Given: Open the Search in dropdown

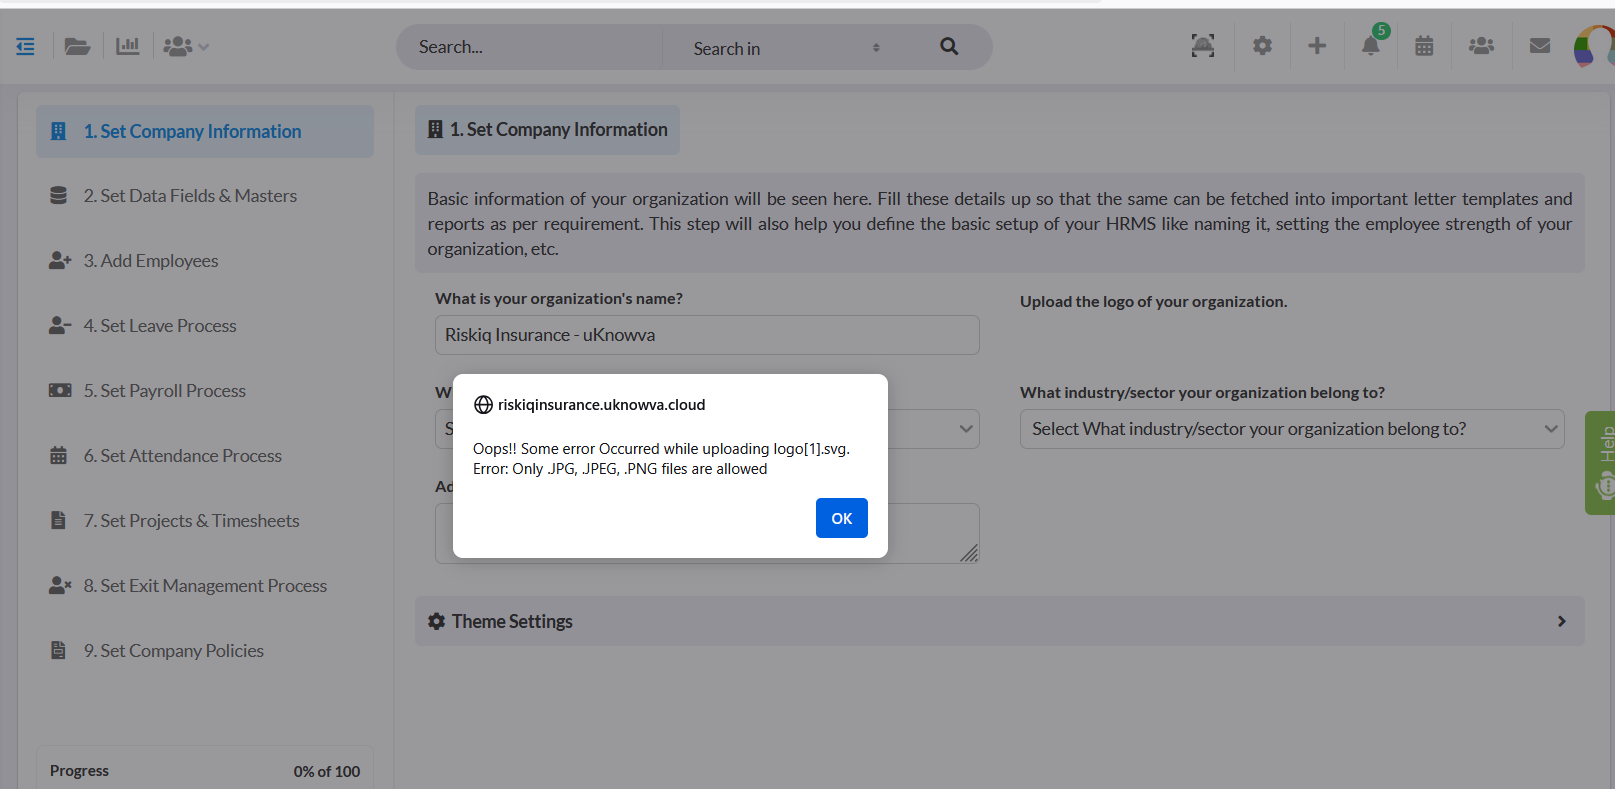Looking at the screenshot, I should pyautogui.click(x=787, y=48).
